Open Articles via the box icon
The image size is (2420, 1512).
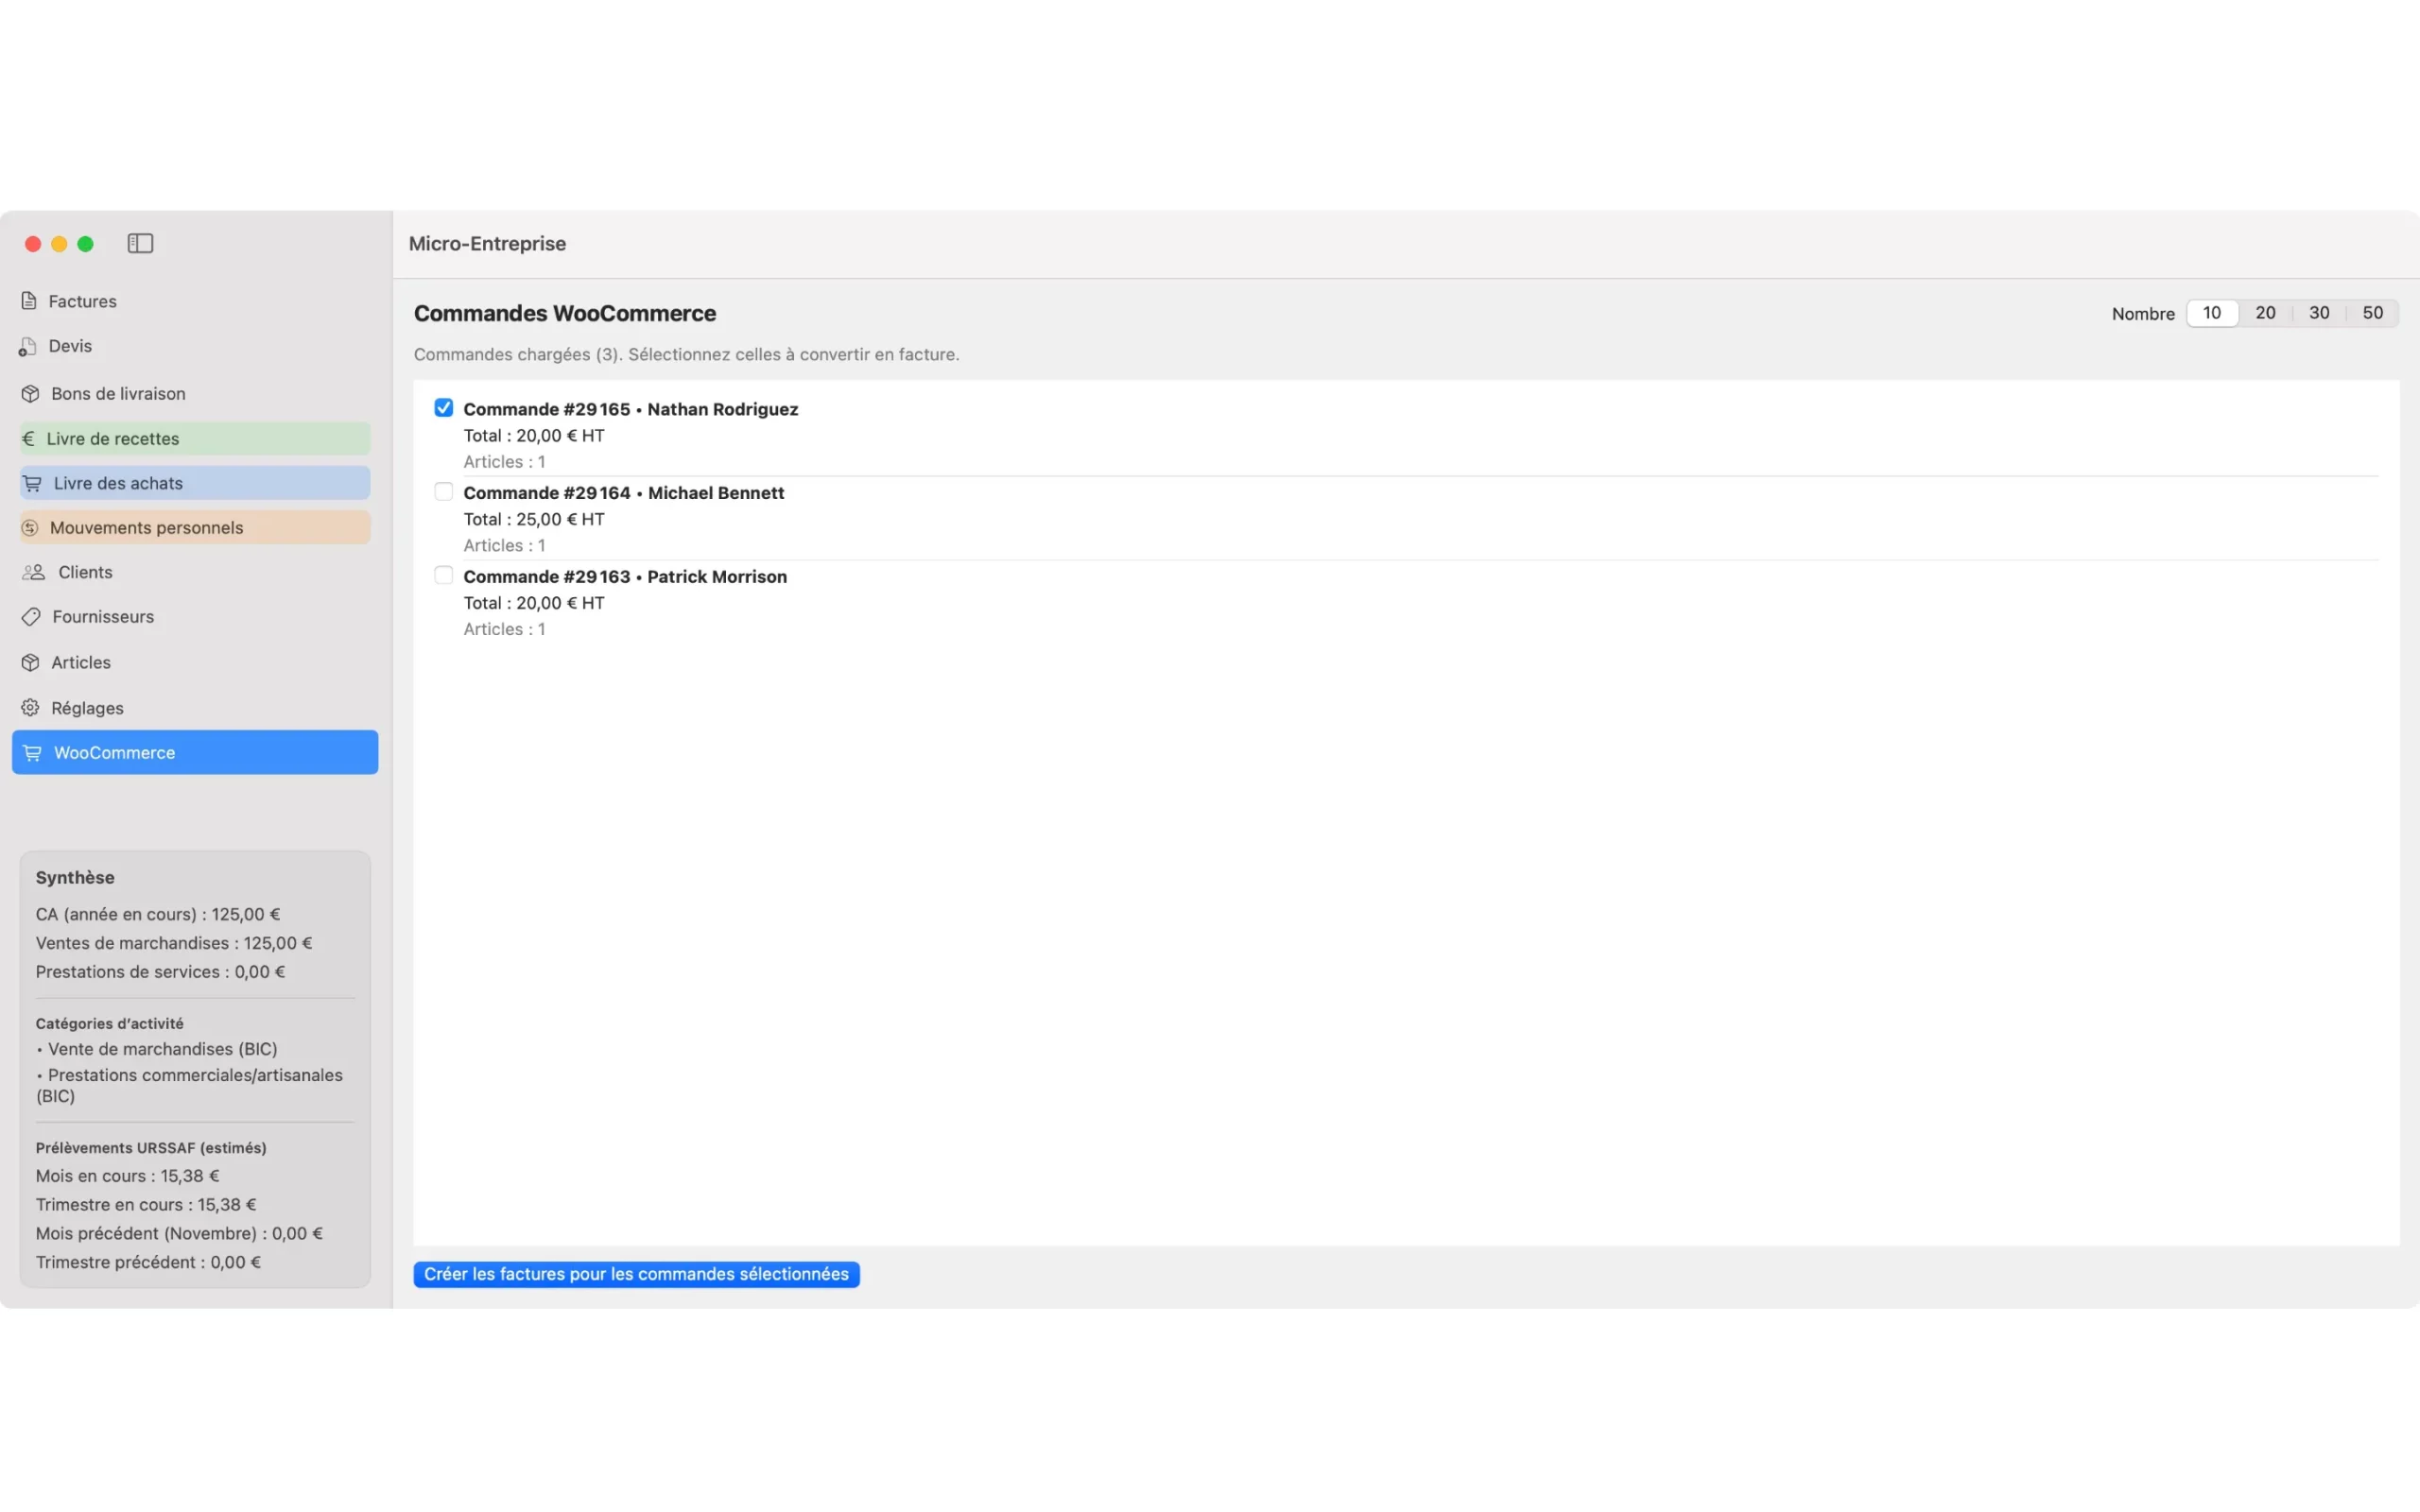29,662
